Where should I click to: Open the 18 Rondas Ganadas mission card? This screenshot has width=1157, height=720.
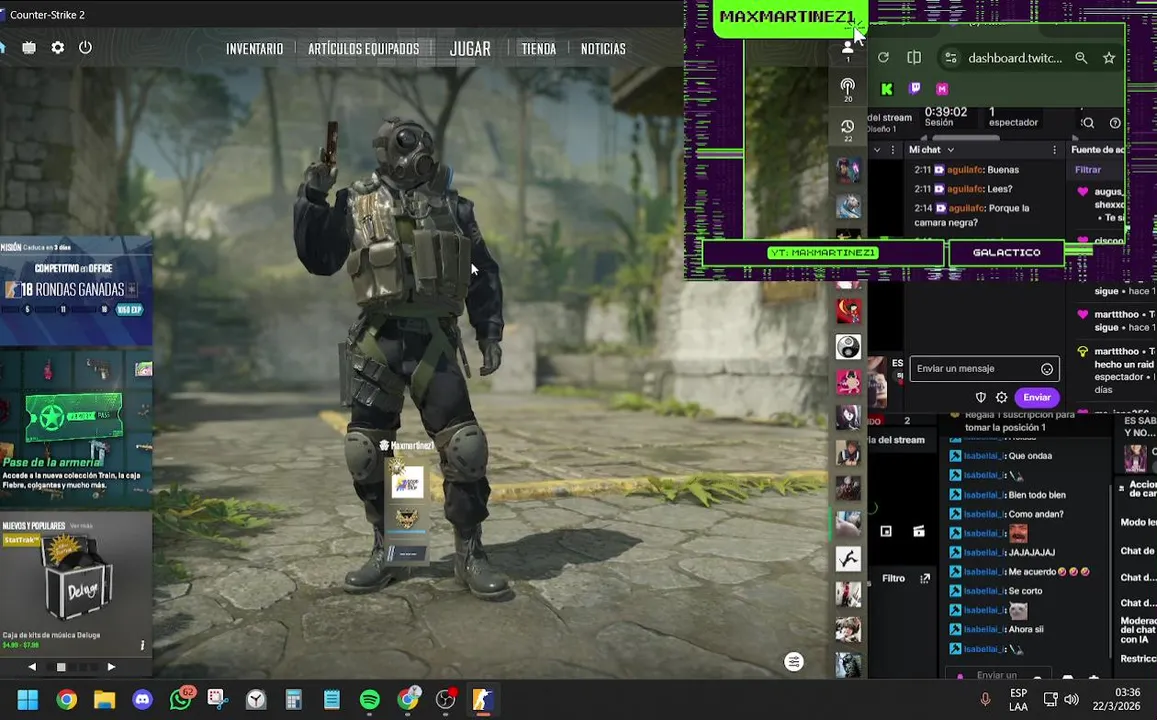point(76,290)
